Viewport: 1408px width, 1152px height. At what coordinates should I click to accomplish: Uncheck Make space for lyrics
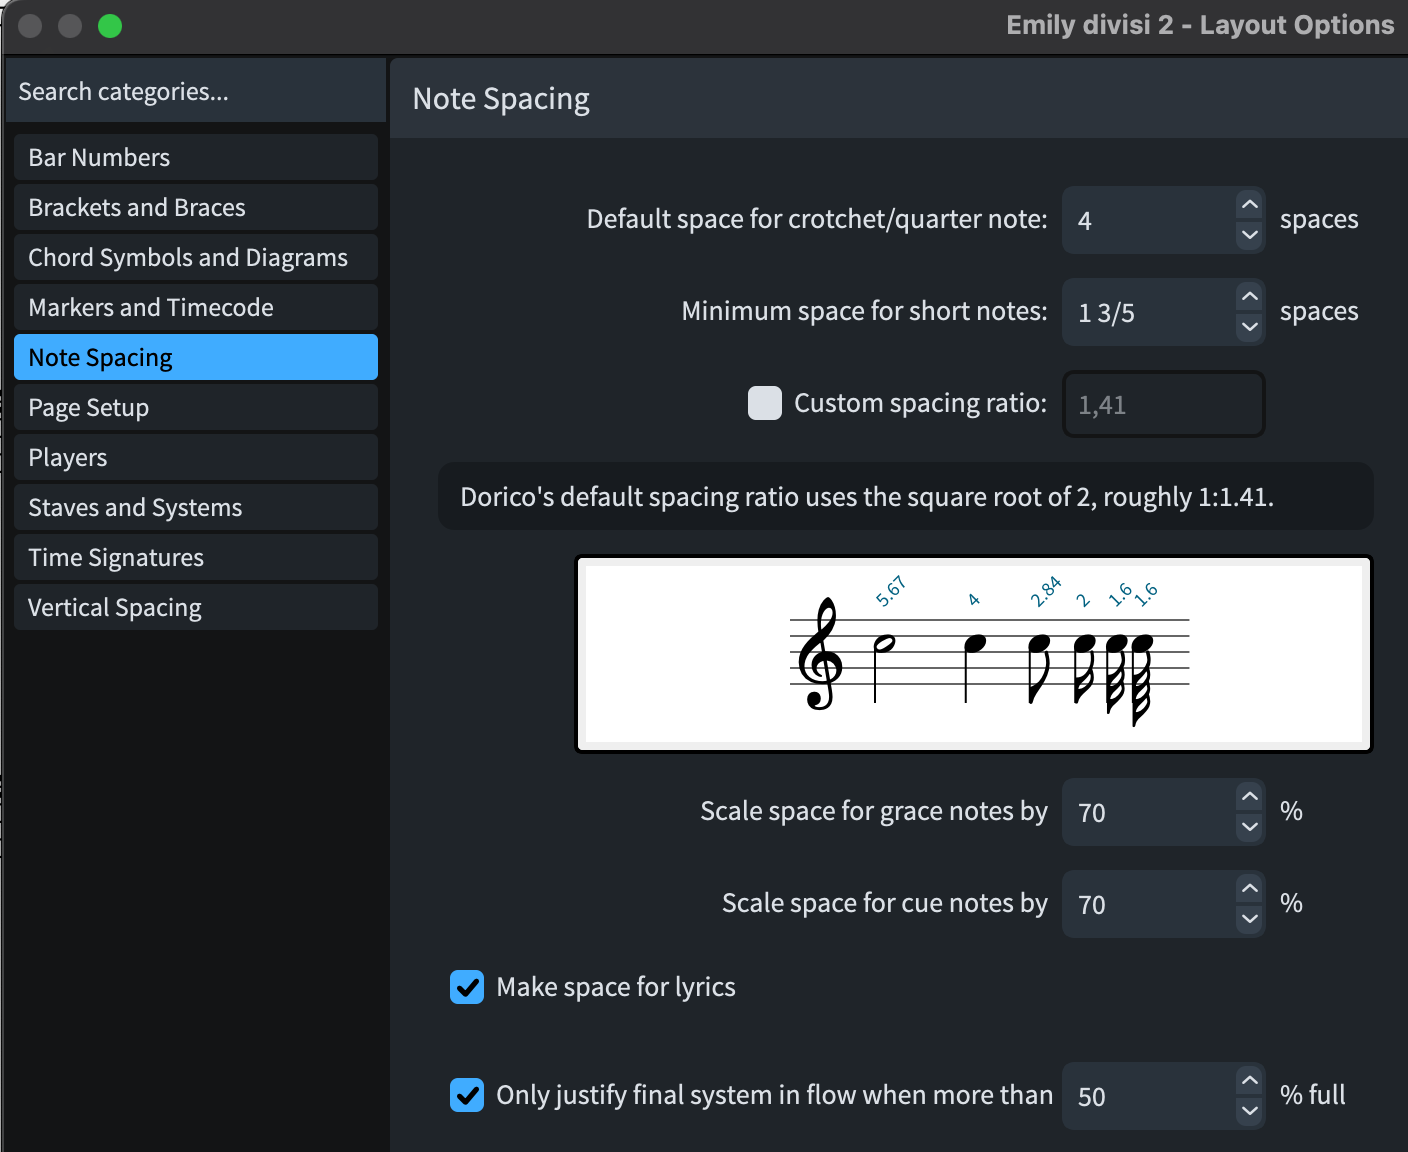tap(467, 987)
